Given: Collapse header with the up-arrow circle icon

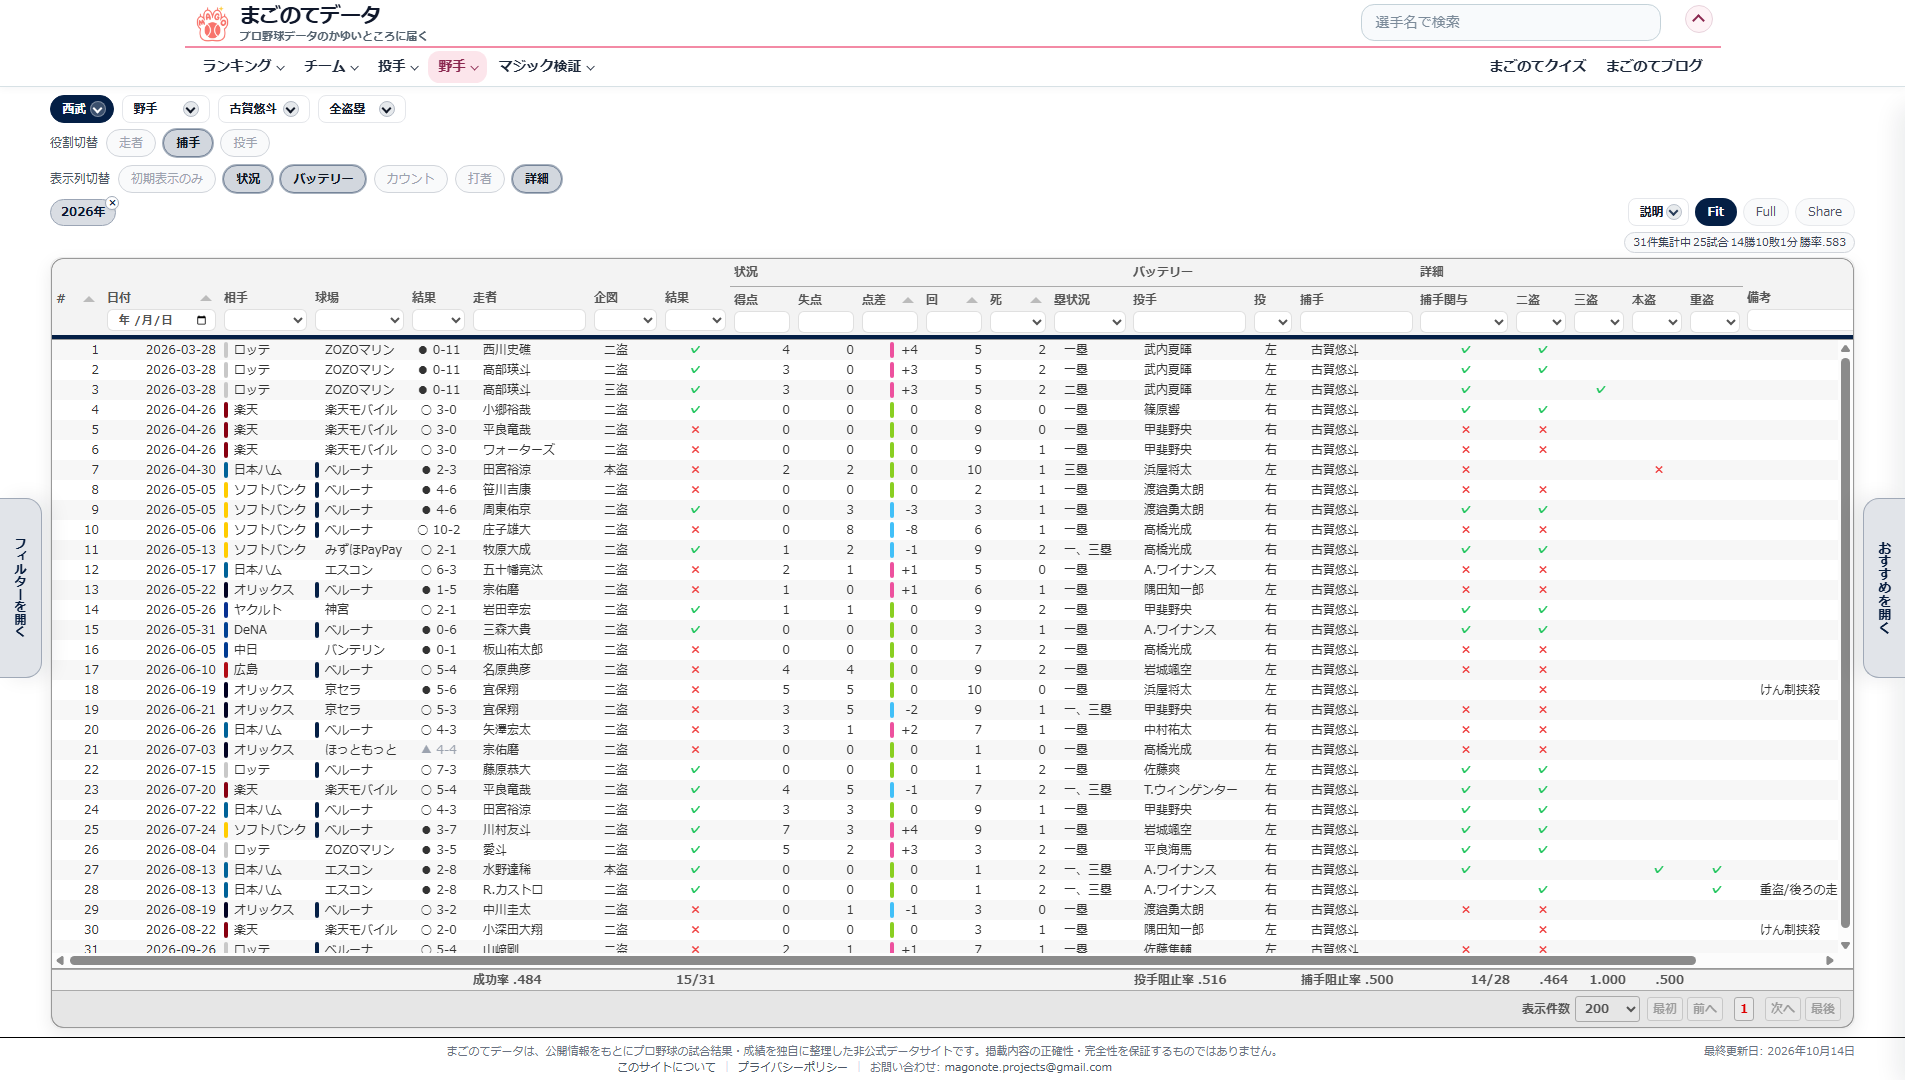Looking at the screenshot, I should (x=1698, y=19).
